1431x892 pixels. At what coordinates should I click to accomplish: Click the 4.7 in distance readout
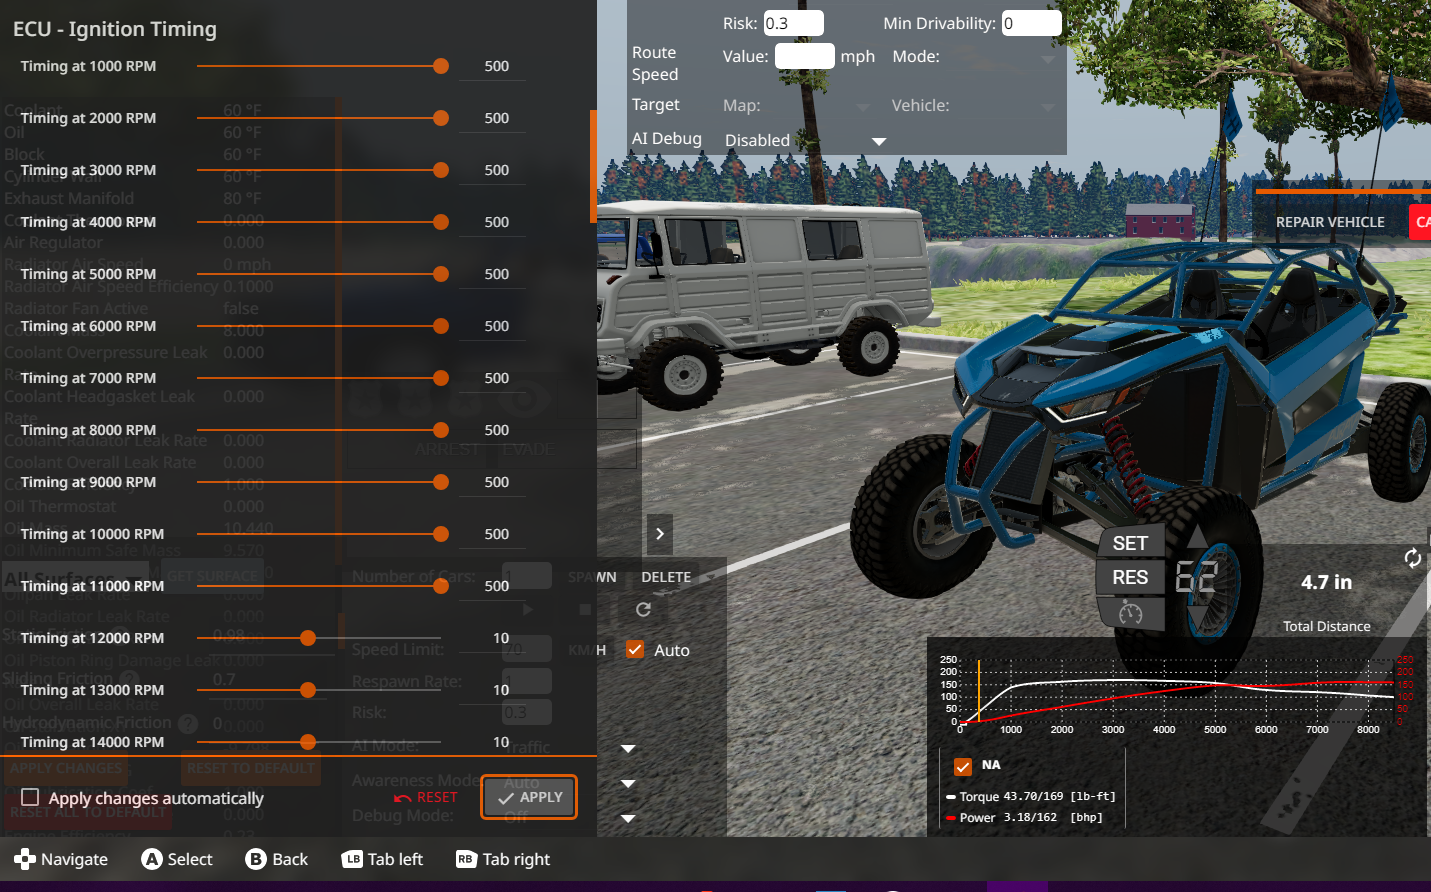(1326, 582)
